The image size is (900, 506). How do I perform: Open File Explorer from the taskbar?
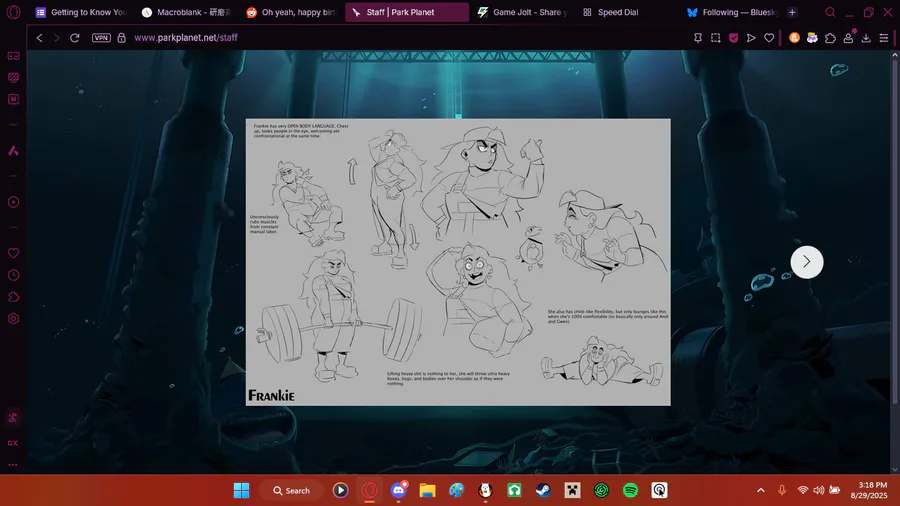pos(428,491)
